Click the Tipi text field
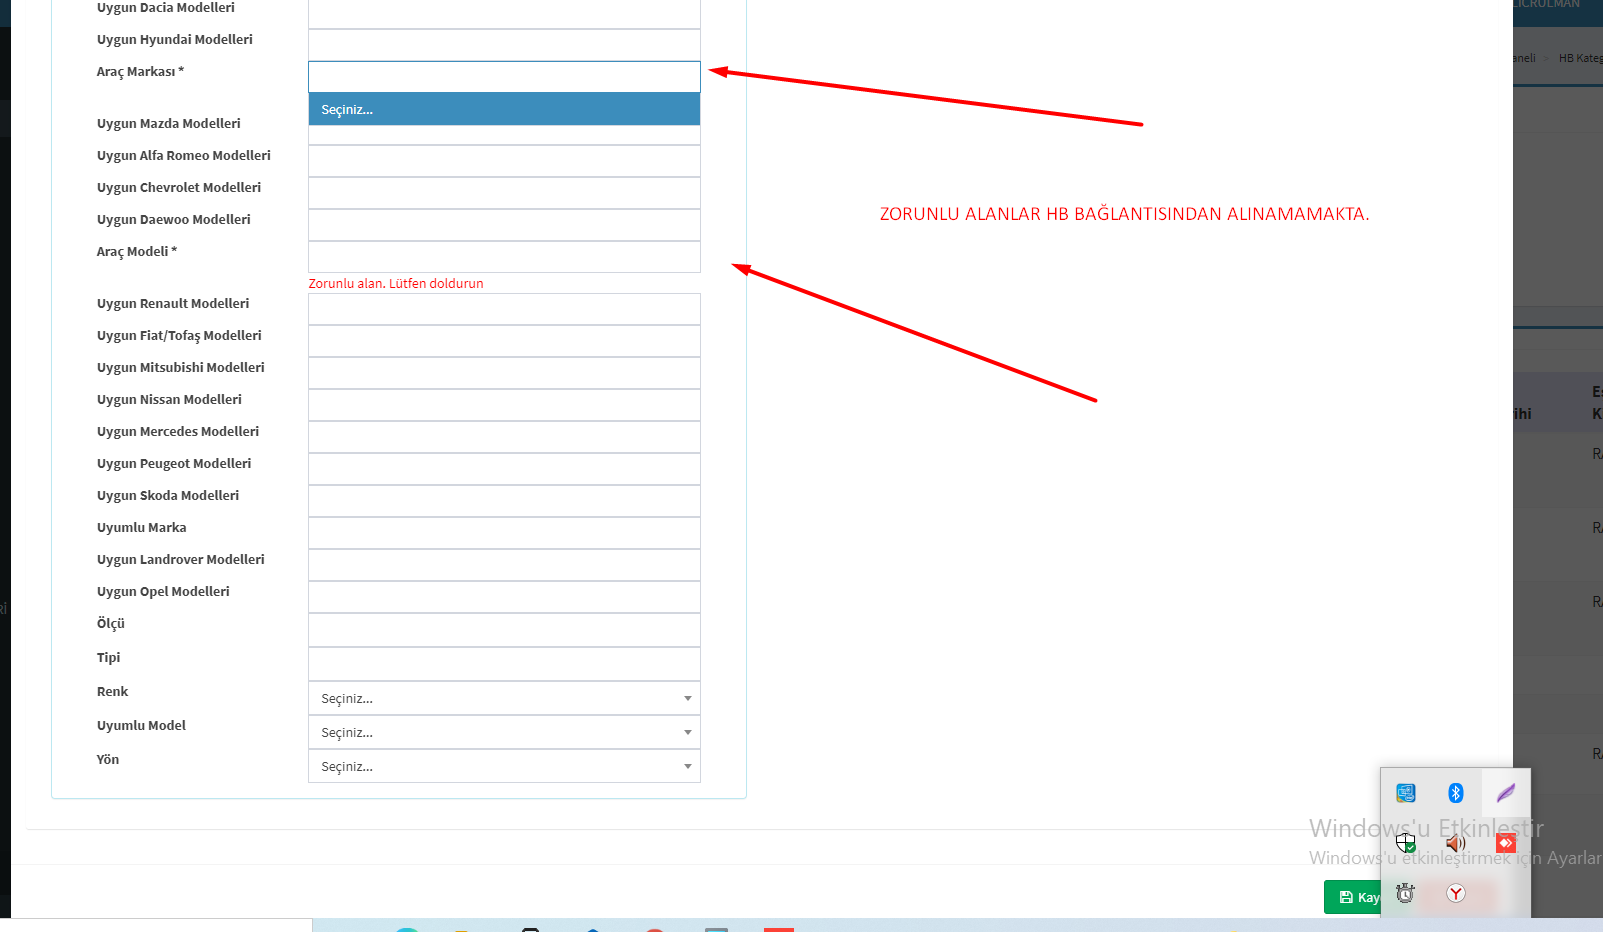The width and height of the screenshot is (1603, 932). pos(504,663)
